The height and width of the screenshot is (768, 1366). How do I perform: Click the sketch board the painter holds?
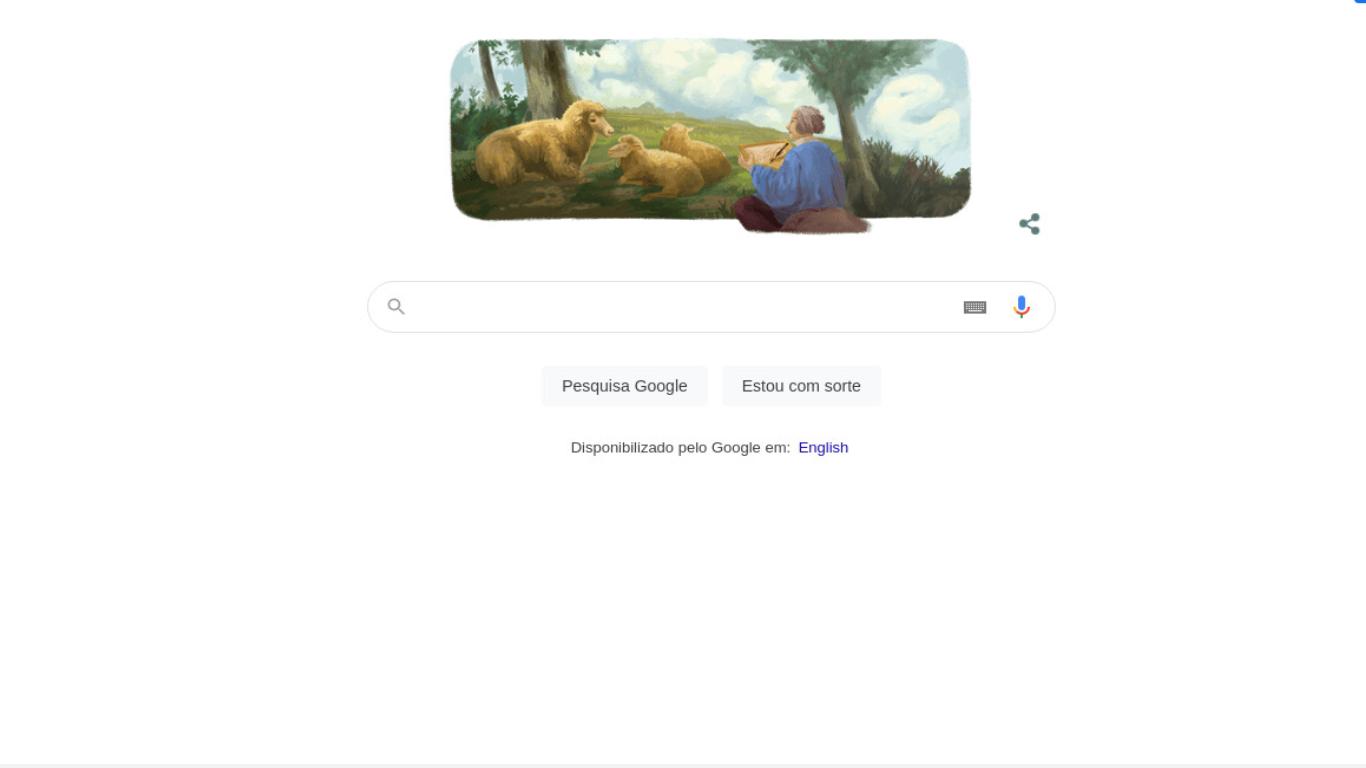(764, 153)
